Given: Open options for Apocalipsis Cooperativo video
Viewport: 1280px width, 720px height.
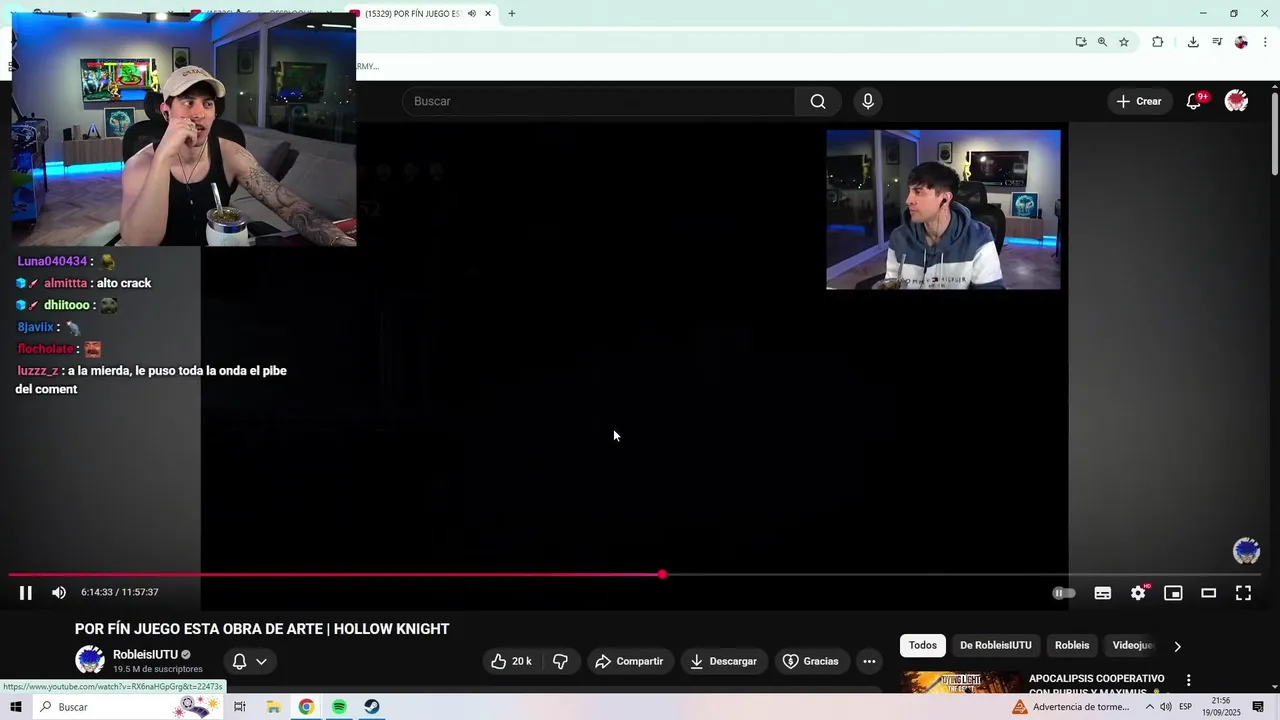Looking at the screenshot, I should click(x=1188, y=680).
